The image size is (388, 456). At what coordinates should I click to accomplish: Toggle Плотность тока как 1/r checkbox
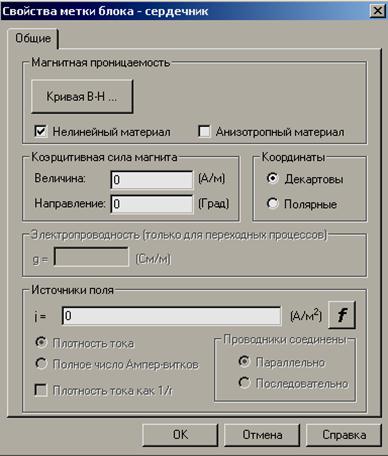pyautogui.click(x=41, y=390)
